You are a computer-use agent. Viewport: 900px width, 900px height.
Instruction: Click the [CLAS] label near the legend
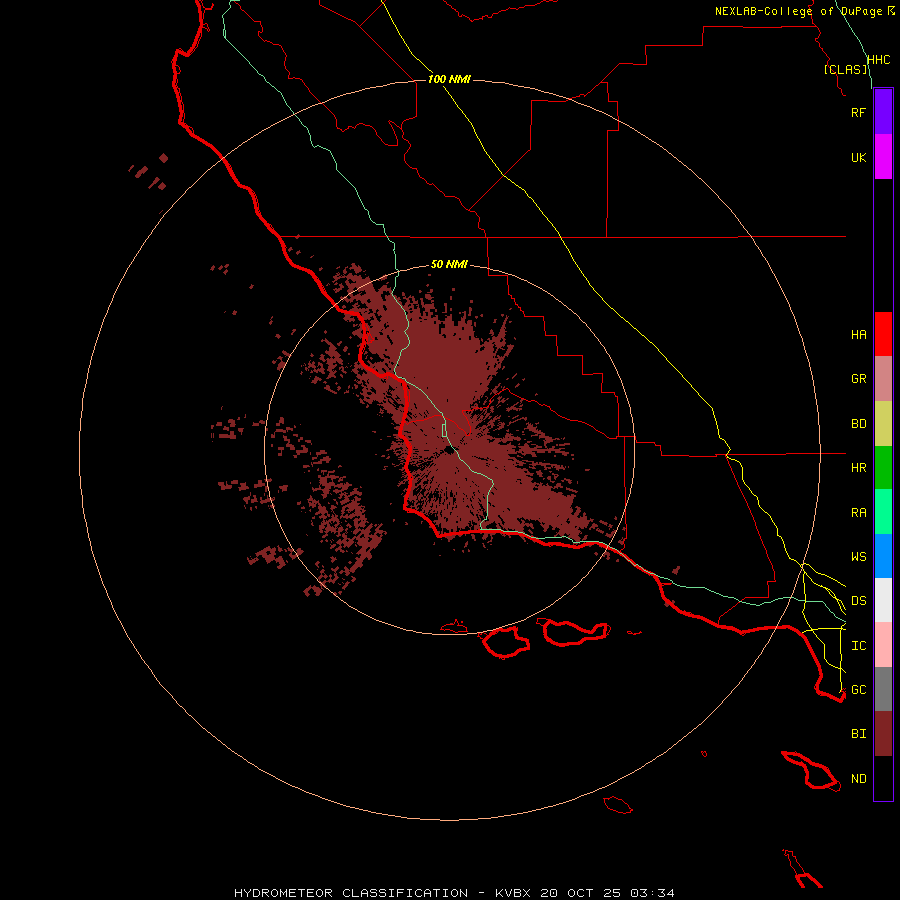(x=845, y=69)
